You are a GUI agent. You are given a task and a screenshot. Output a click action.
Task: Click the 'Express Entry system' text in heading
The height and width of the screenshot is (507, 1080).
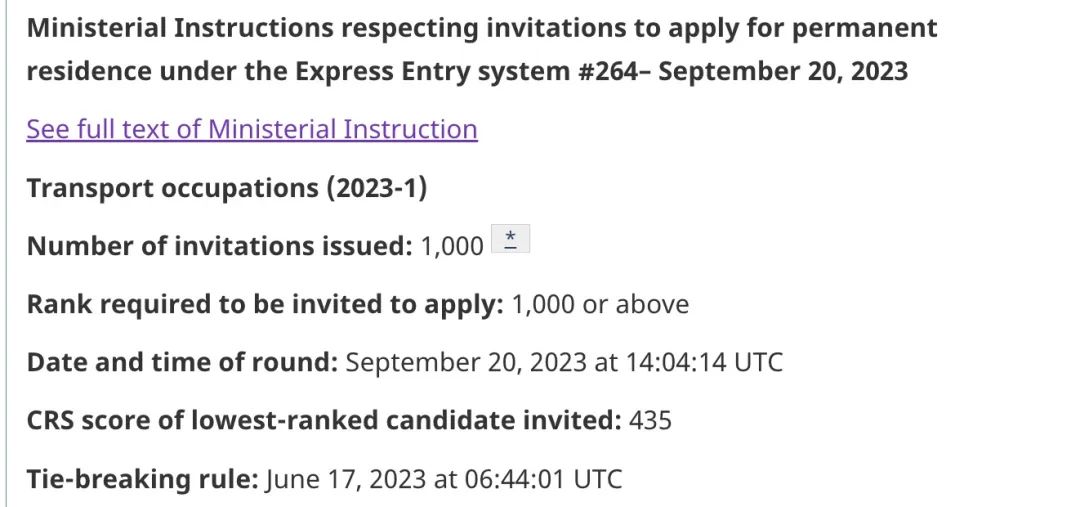pos(433,71)
